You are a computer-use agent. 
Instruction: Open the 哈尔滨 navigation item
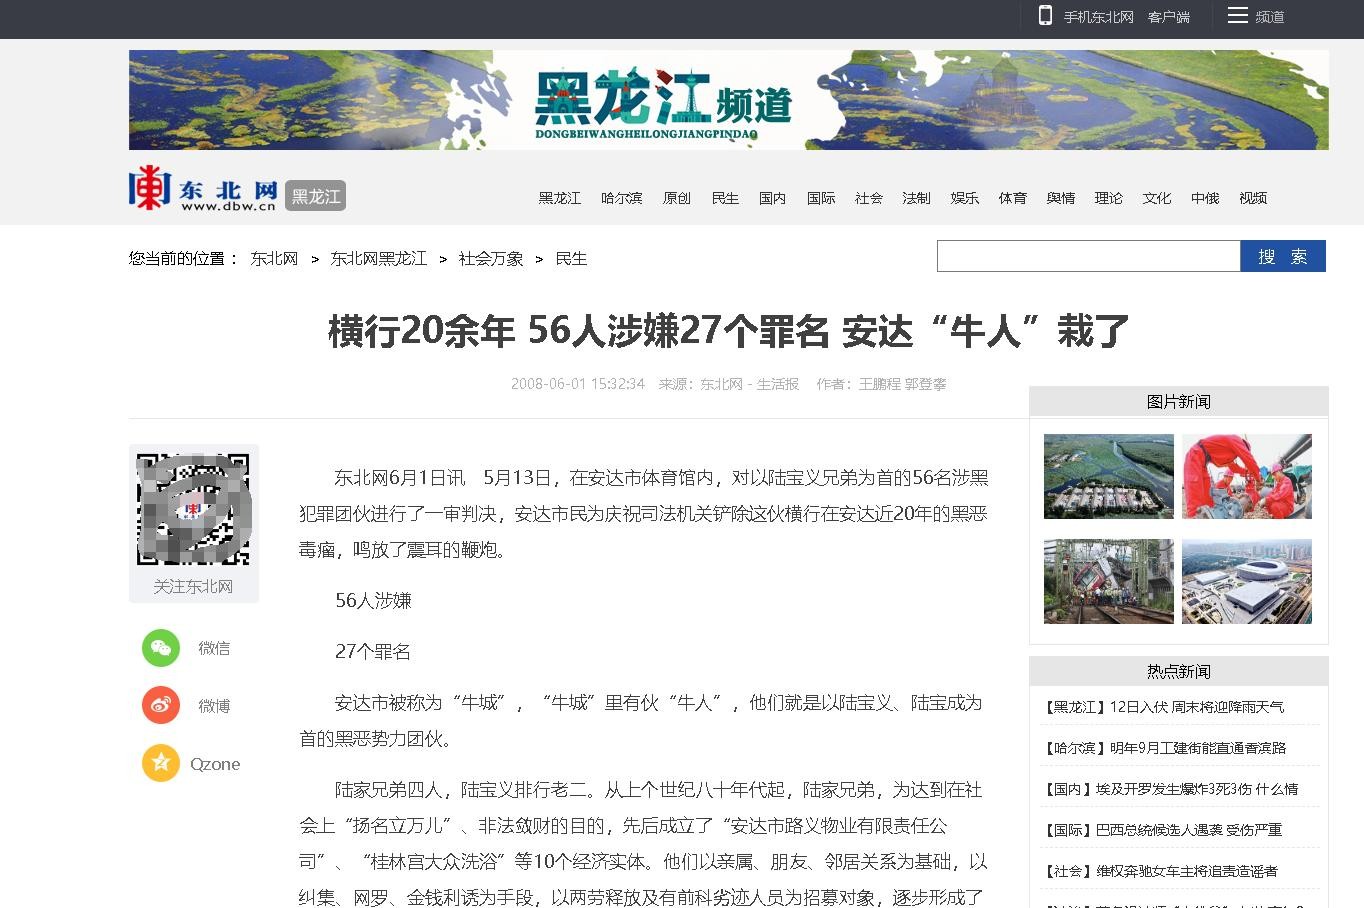[621, 198]
